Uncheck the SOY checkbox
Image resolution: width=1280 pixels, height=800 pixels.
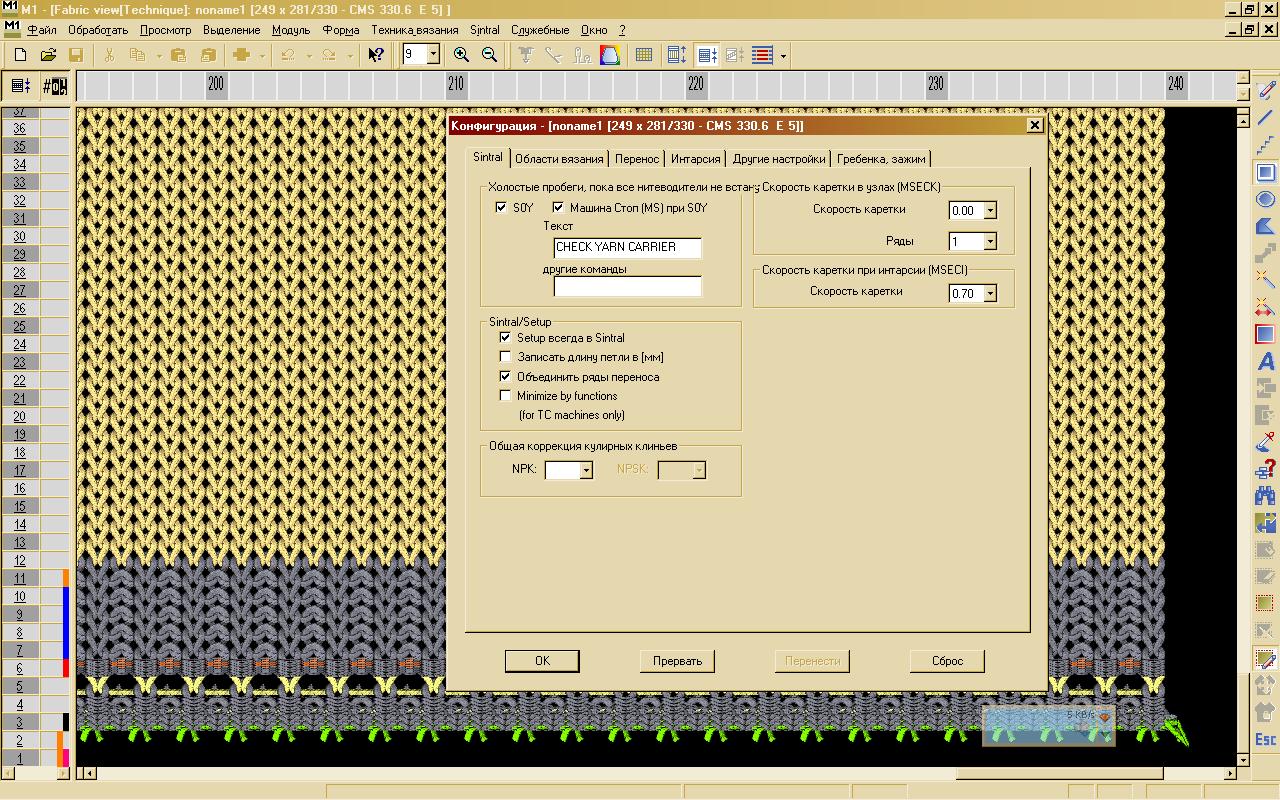click(x=501, y=208)
